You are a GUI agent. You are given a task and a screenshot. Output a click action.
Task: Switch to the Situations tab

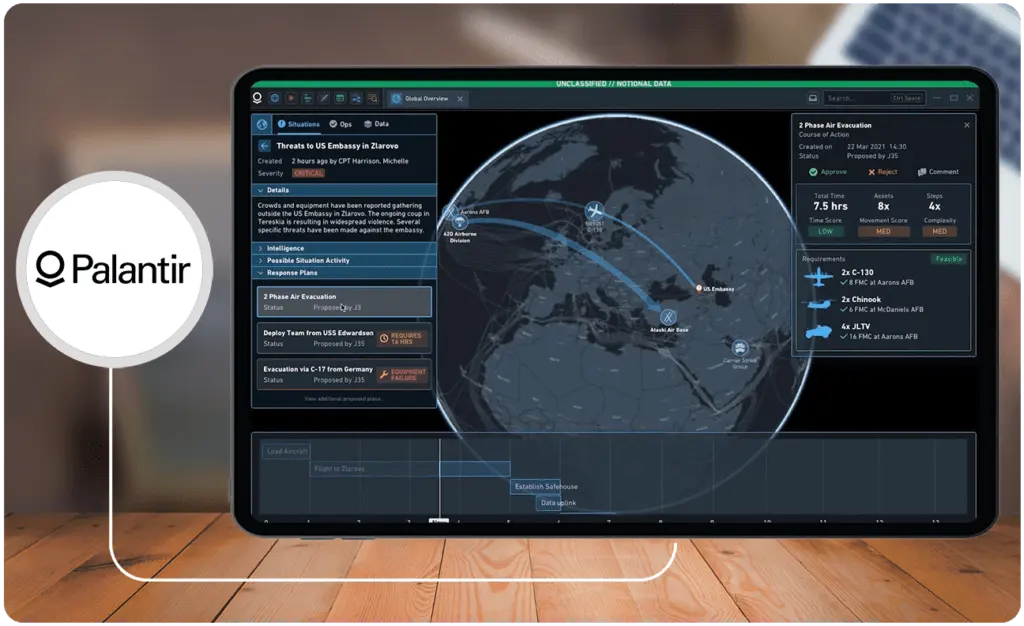point(298,124)
